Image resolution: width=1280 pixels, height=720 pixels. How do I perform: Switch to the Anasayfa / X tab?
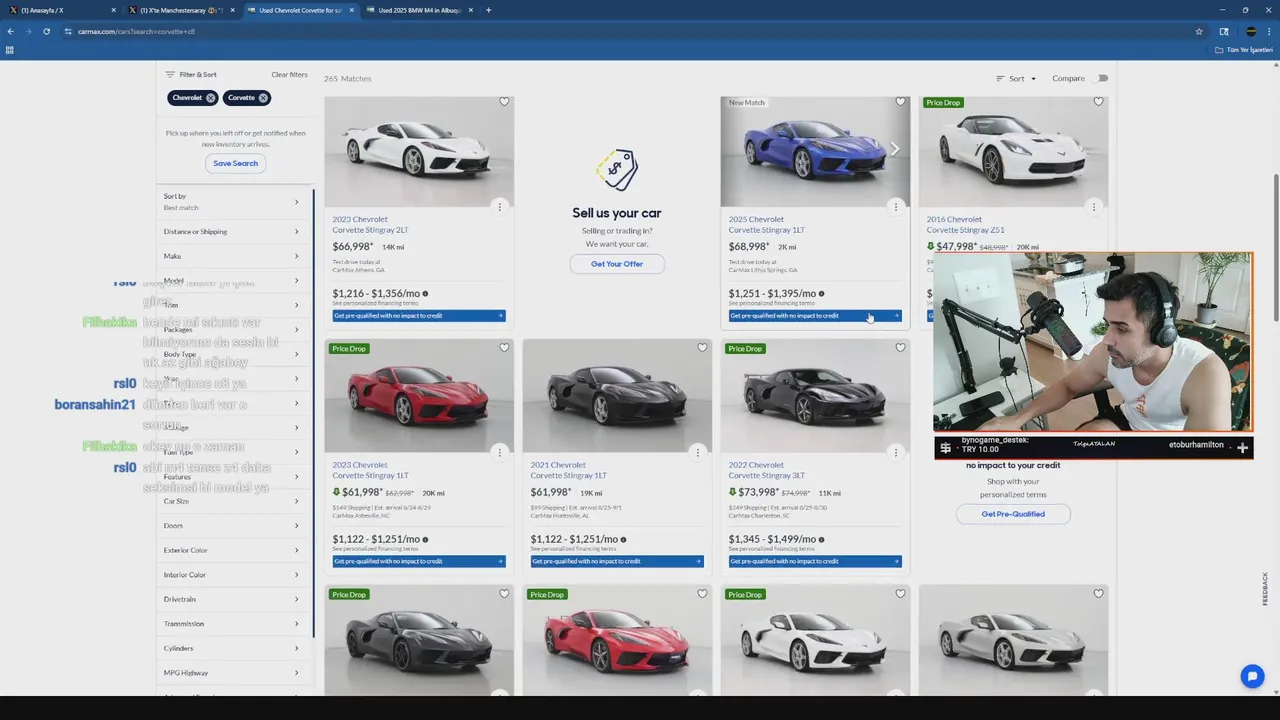pos(60,10)
